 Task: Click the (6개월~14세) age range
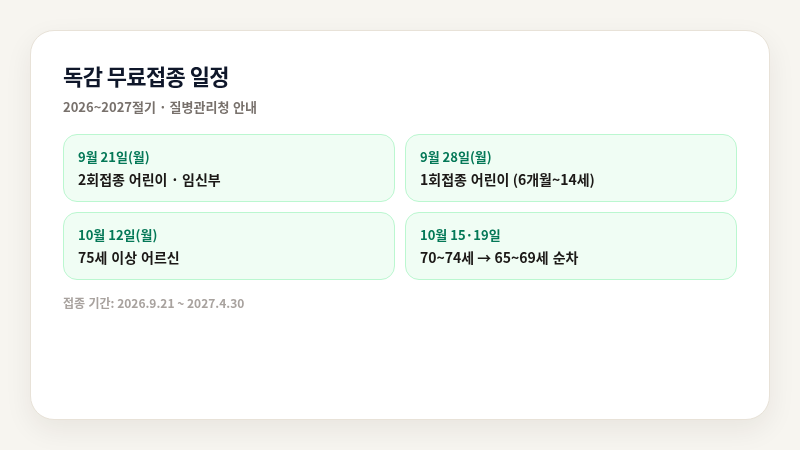[x=554, y=180]
